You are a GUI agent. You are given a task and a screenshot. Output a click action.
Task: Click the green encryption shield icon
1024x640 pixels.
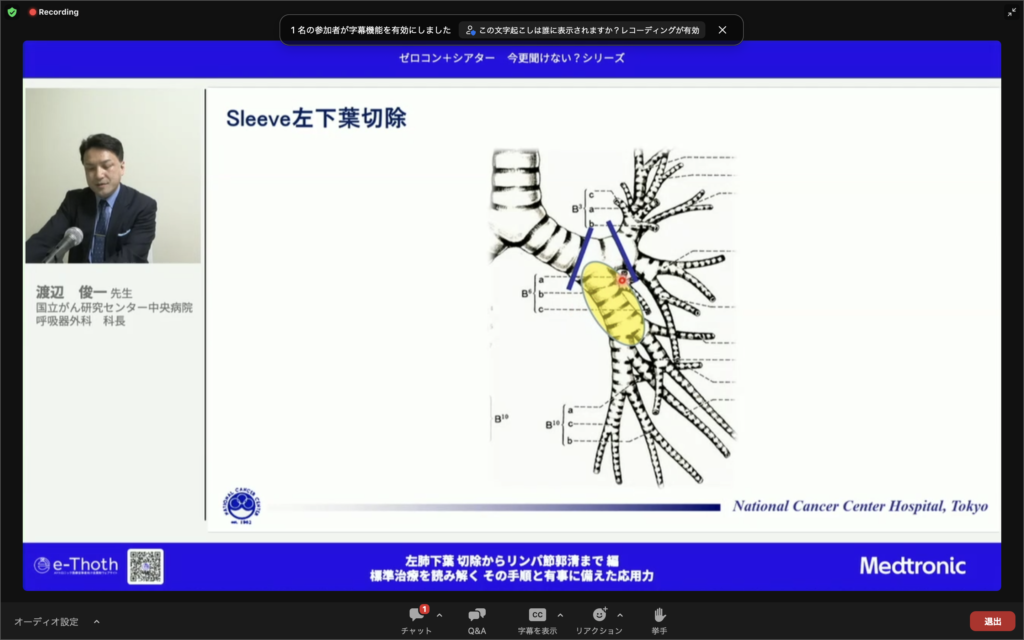tap(12, 12)
